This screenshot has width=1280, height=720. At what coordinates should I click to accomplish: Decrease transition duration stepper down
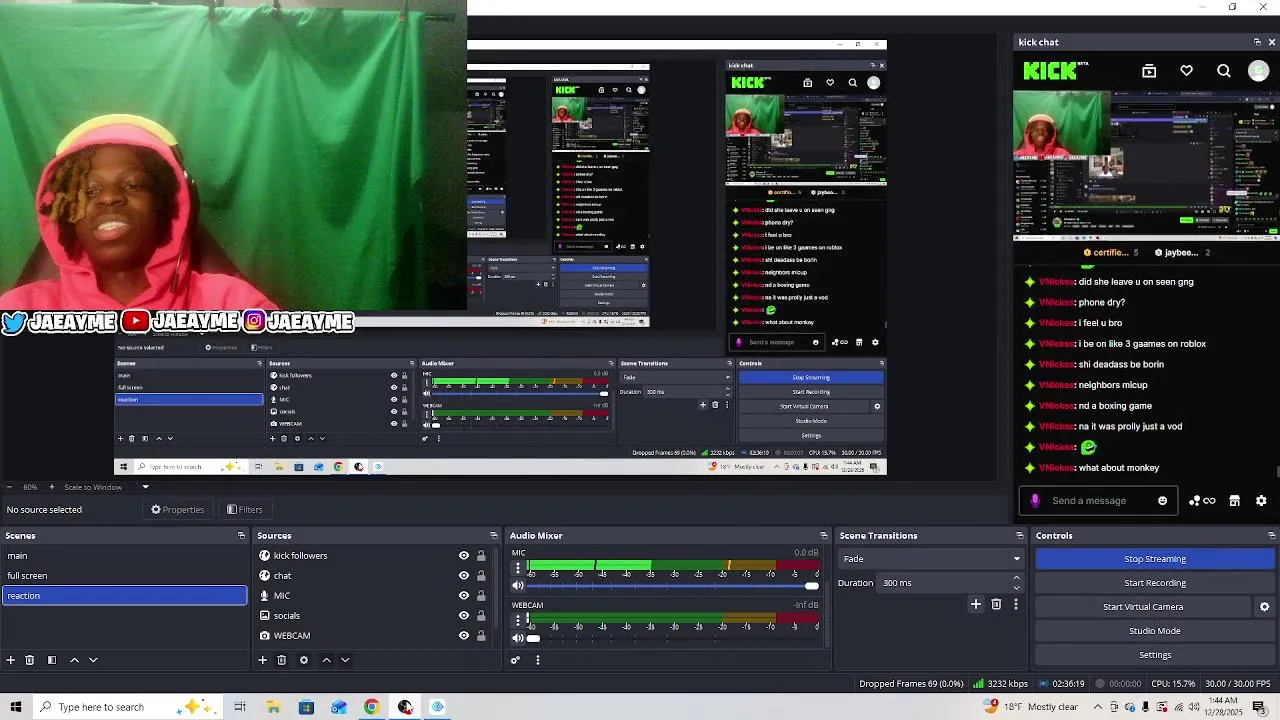point(1017,588)
